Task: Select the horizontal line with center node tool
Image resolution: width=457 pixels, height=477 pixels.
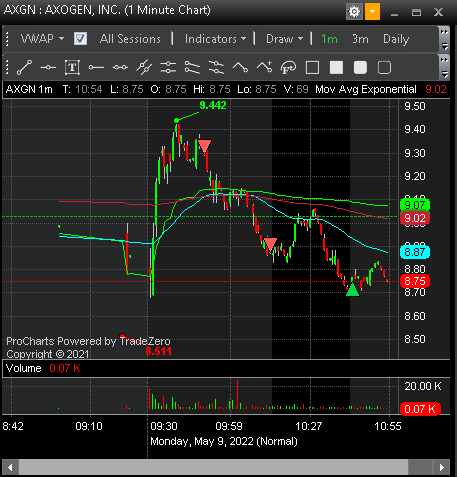Action: 48,68
